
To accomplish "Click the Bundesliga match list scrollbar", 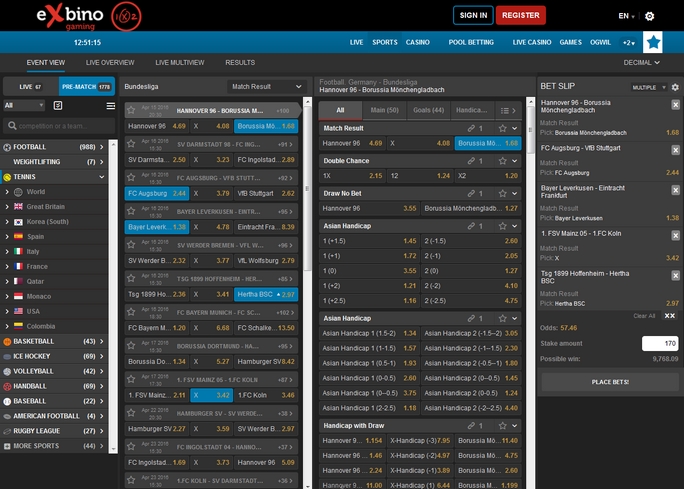I will click(307, 189).
